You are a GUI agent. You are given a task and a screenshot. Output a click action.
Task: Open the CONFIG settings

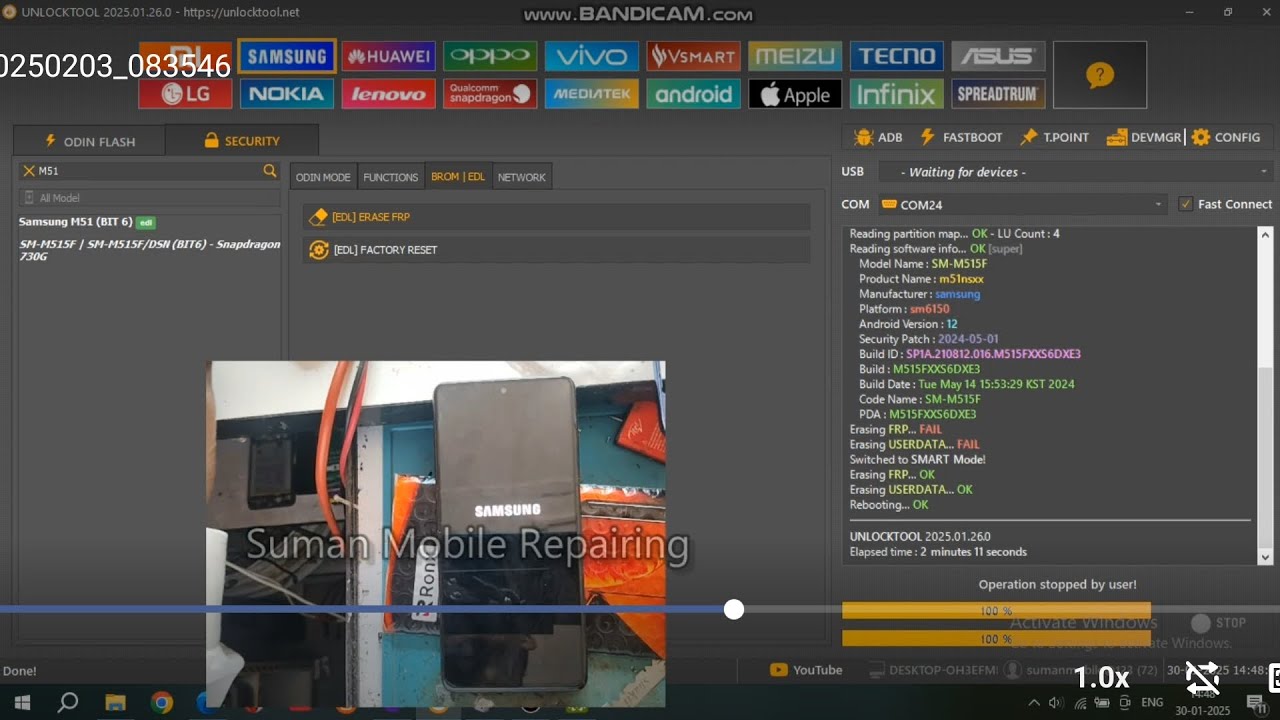[x=1226, y=137]
